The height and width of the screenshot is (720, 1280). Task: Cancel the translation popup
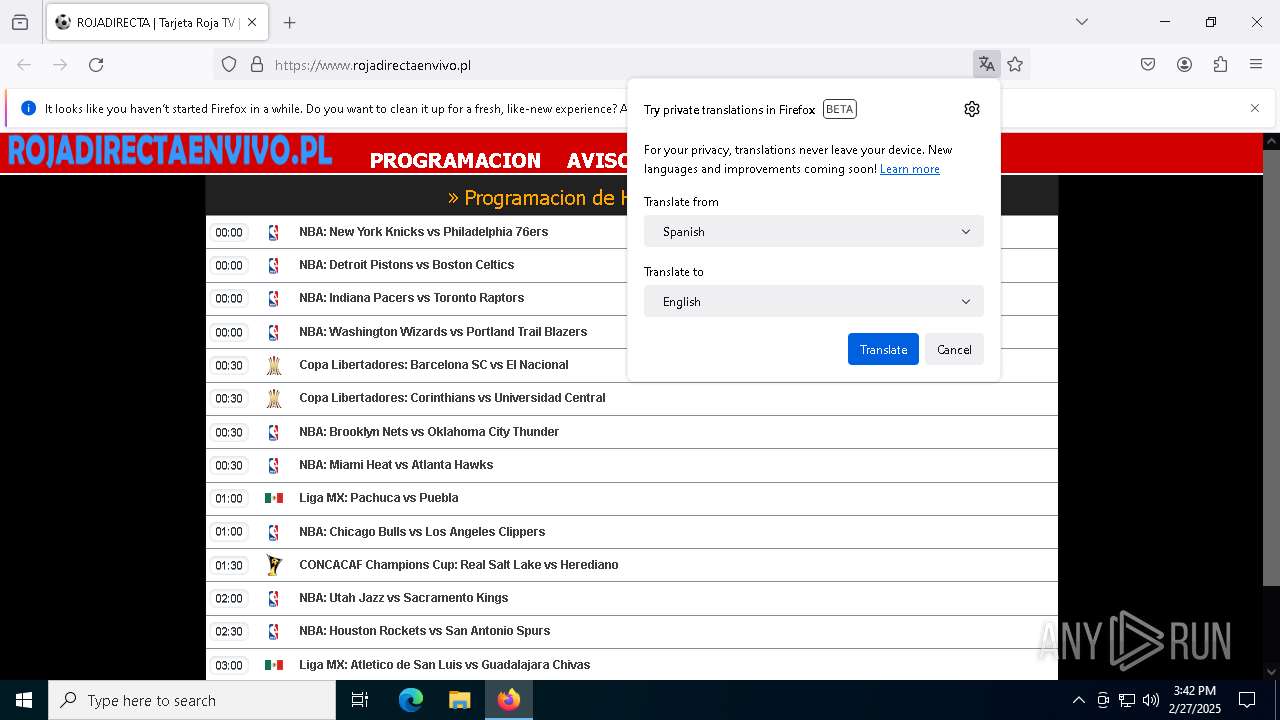[x=954, y=349]
